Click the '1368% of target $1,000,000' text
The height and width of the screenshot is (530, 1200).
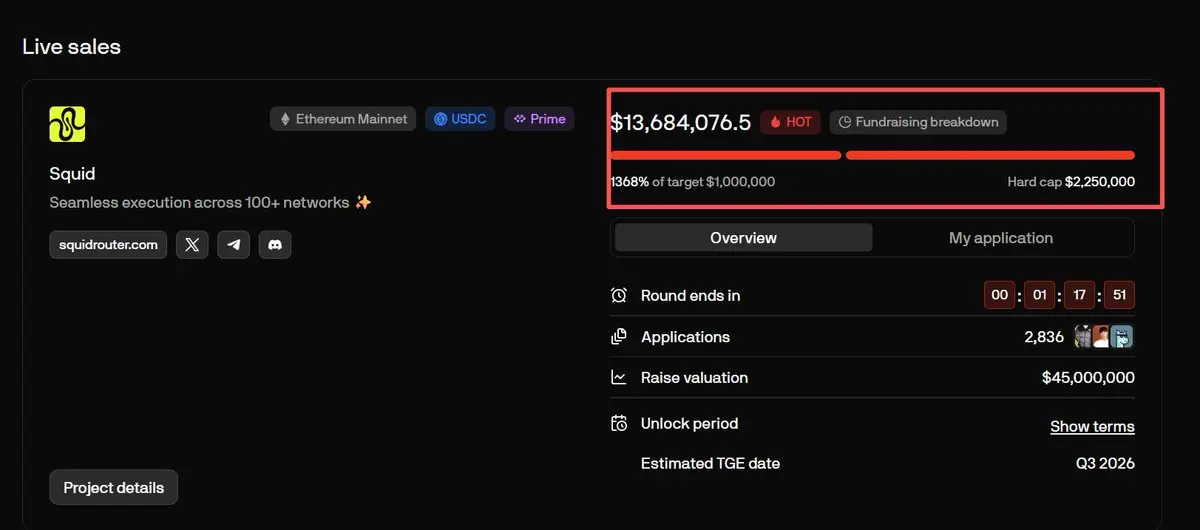(692, 182)
